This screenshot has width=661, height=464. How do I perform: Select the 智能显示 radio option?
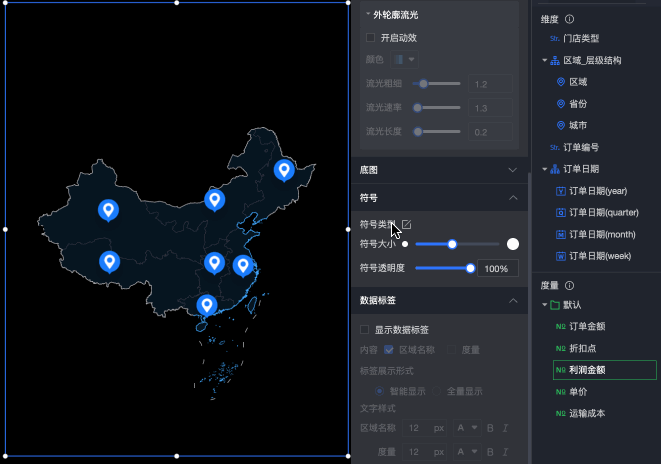(x=379, y=391)
